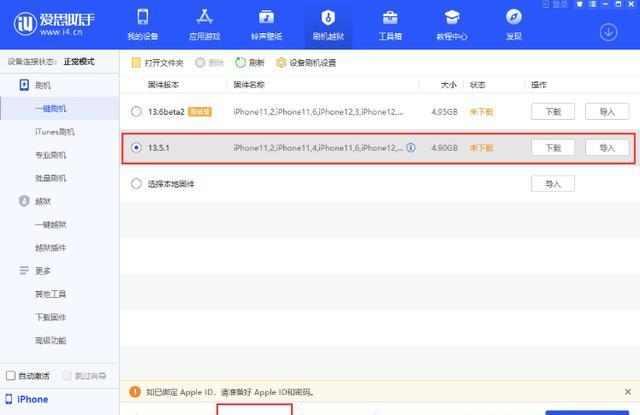Switch to the 刷机越狱 tab

click(328, 24)
